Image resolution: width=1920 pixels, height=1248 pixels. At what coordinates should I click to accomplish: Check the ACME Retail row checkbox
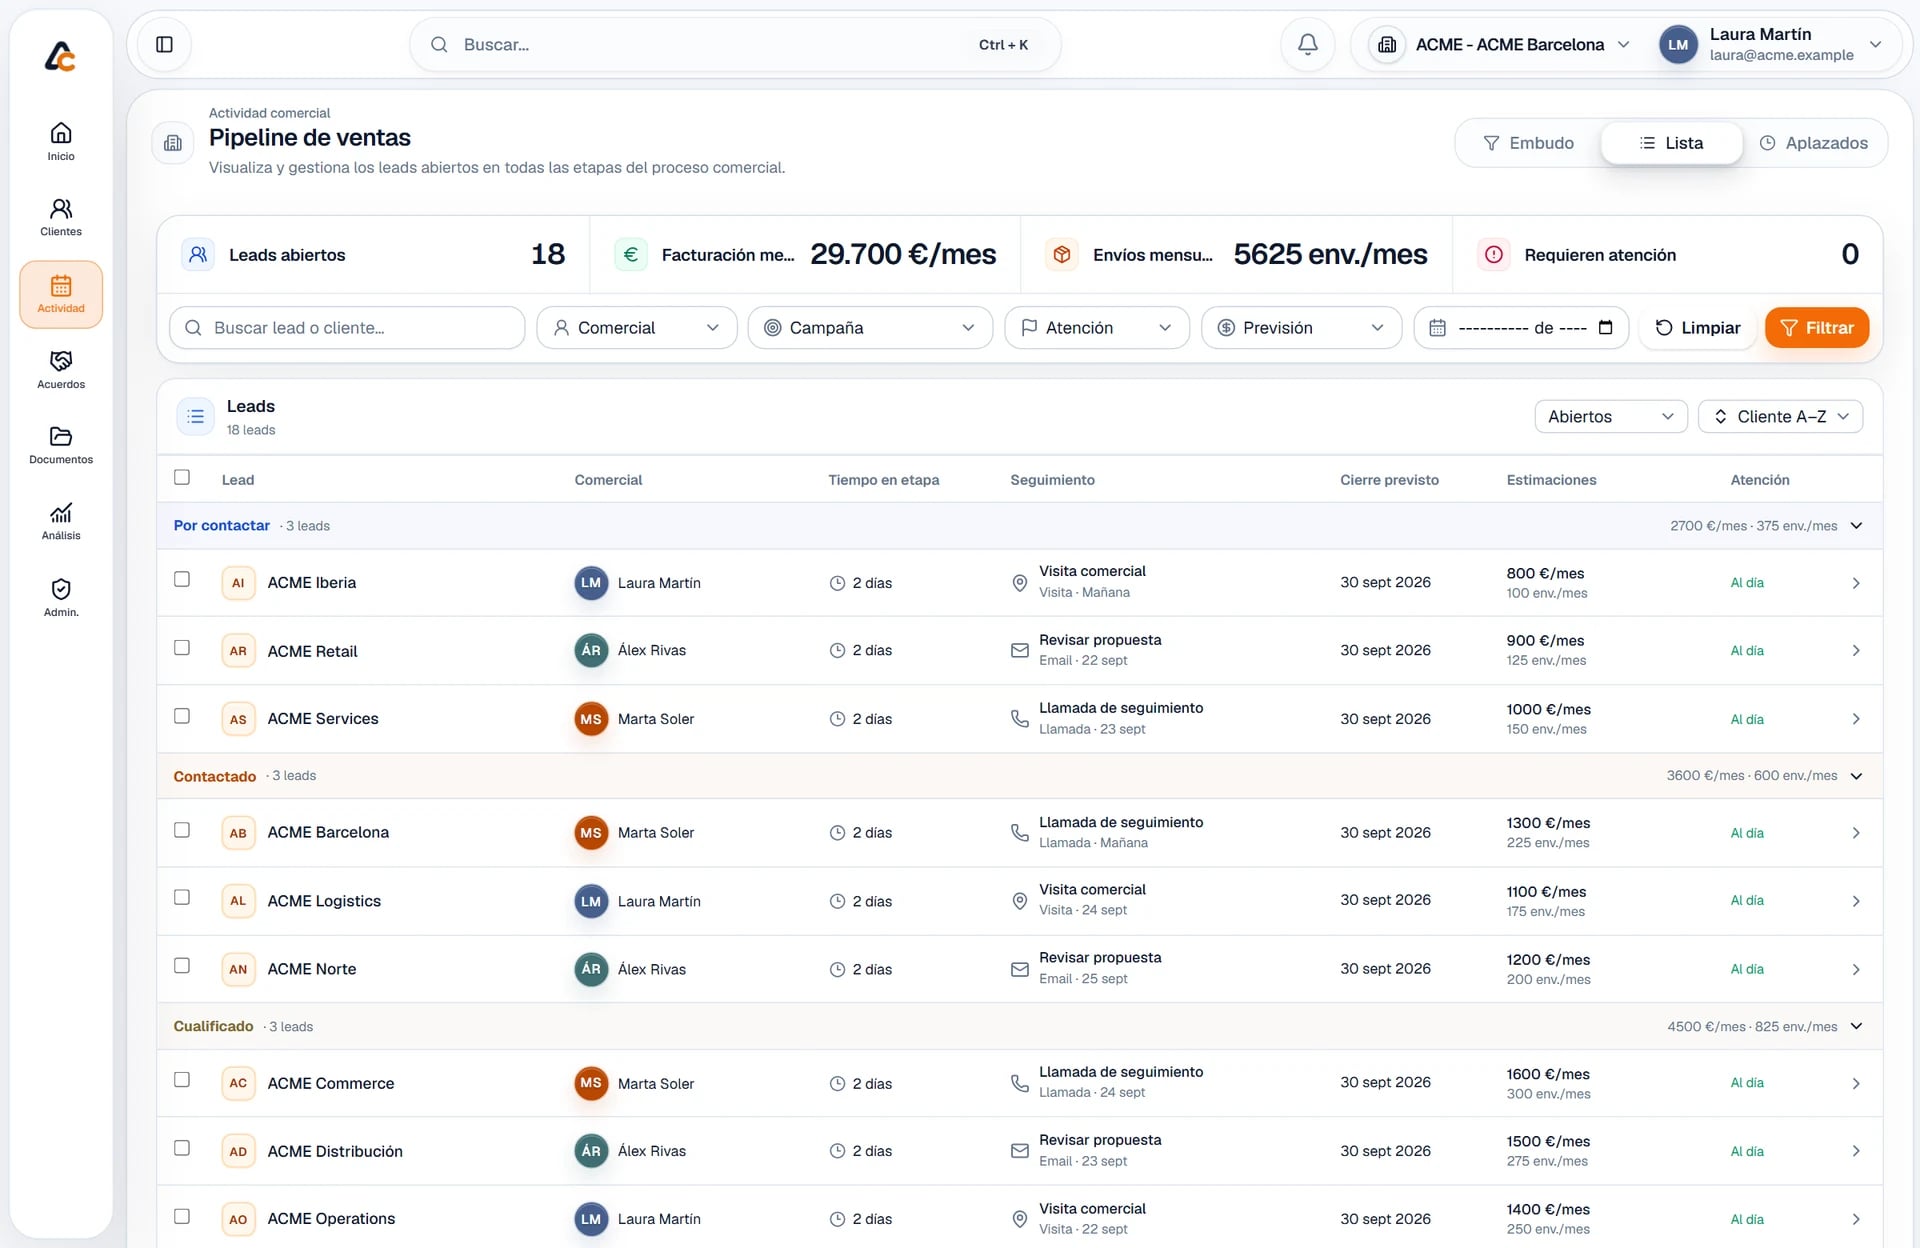tap(181, 647)
